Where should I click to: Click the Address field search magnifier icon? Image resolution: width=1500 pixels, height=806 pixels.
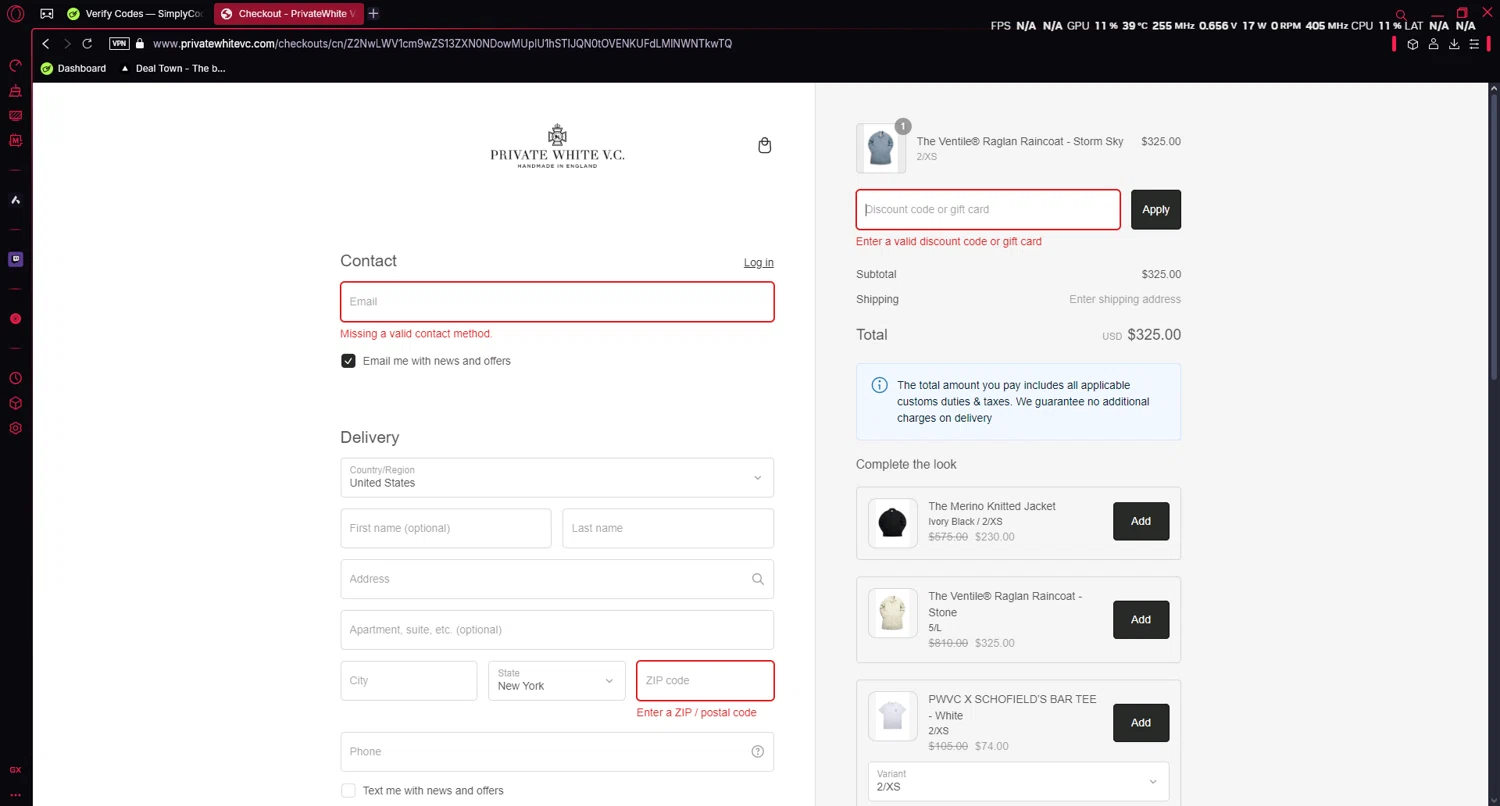point(757,579)
